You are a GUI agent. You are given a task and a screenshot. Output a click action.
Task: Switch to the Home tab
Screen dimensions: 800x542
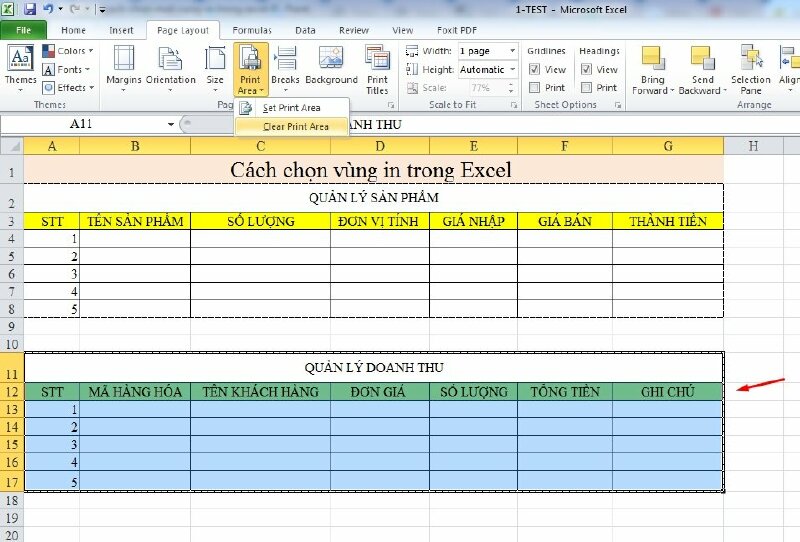click(x=73, y=30)
